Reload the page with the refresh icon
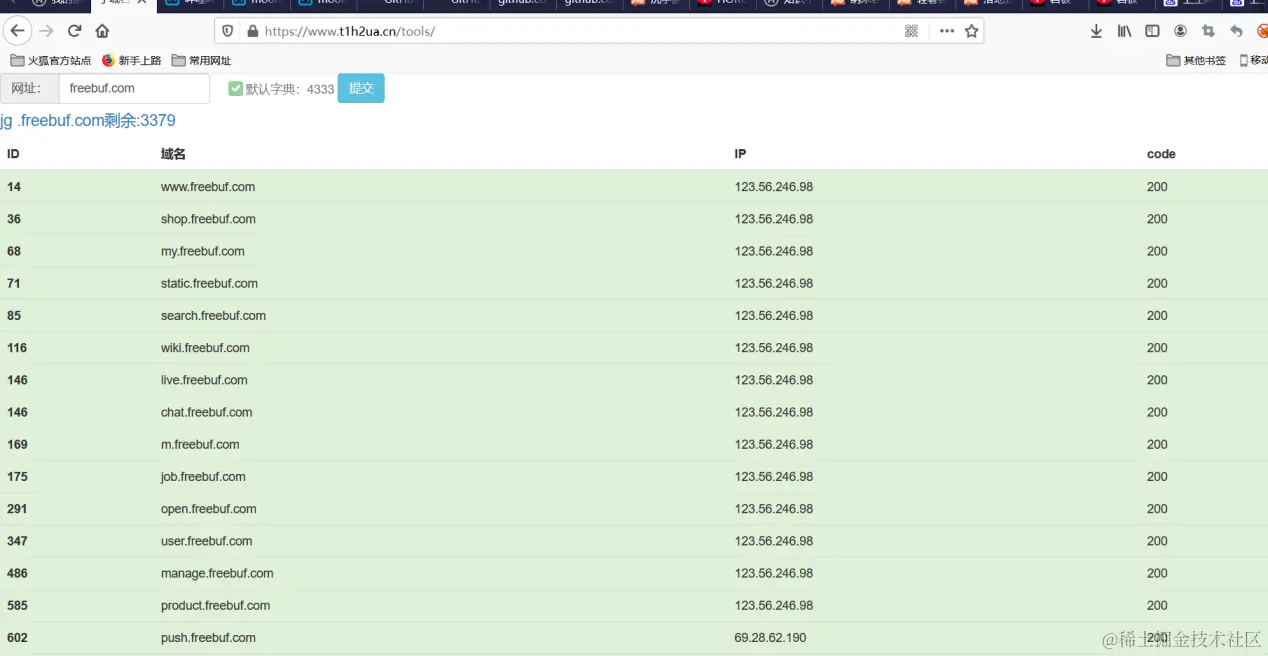Image resolution: width=1268 pixels, height=656 pixels. [x=74, y=31]
